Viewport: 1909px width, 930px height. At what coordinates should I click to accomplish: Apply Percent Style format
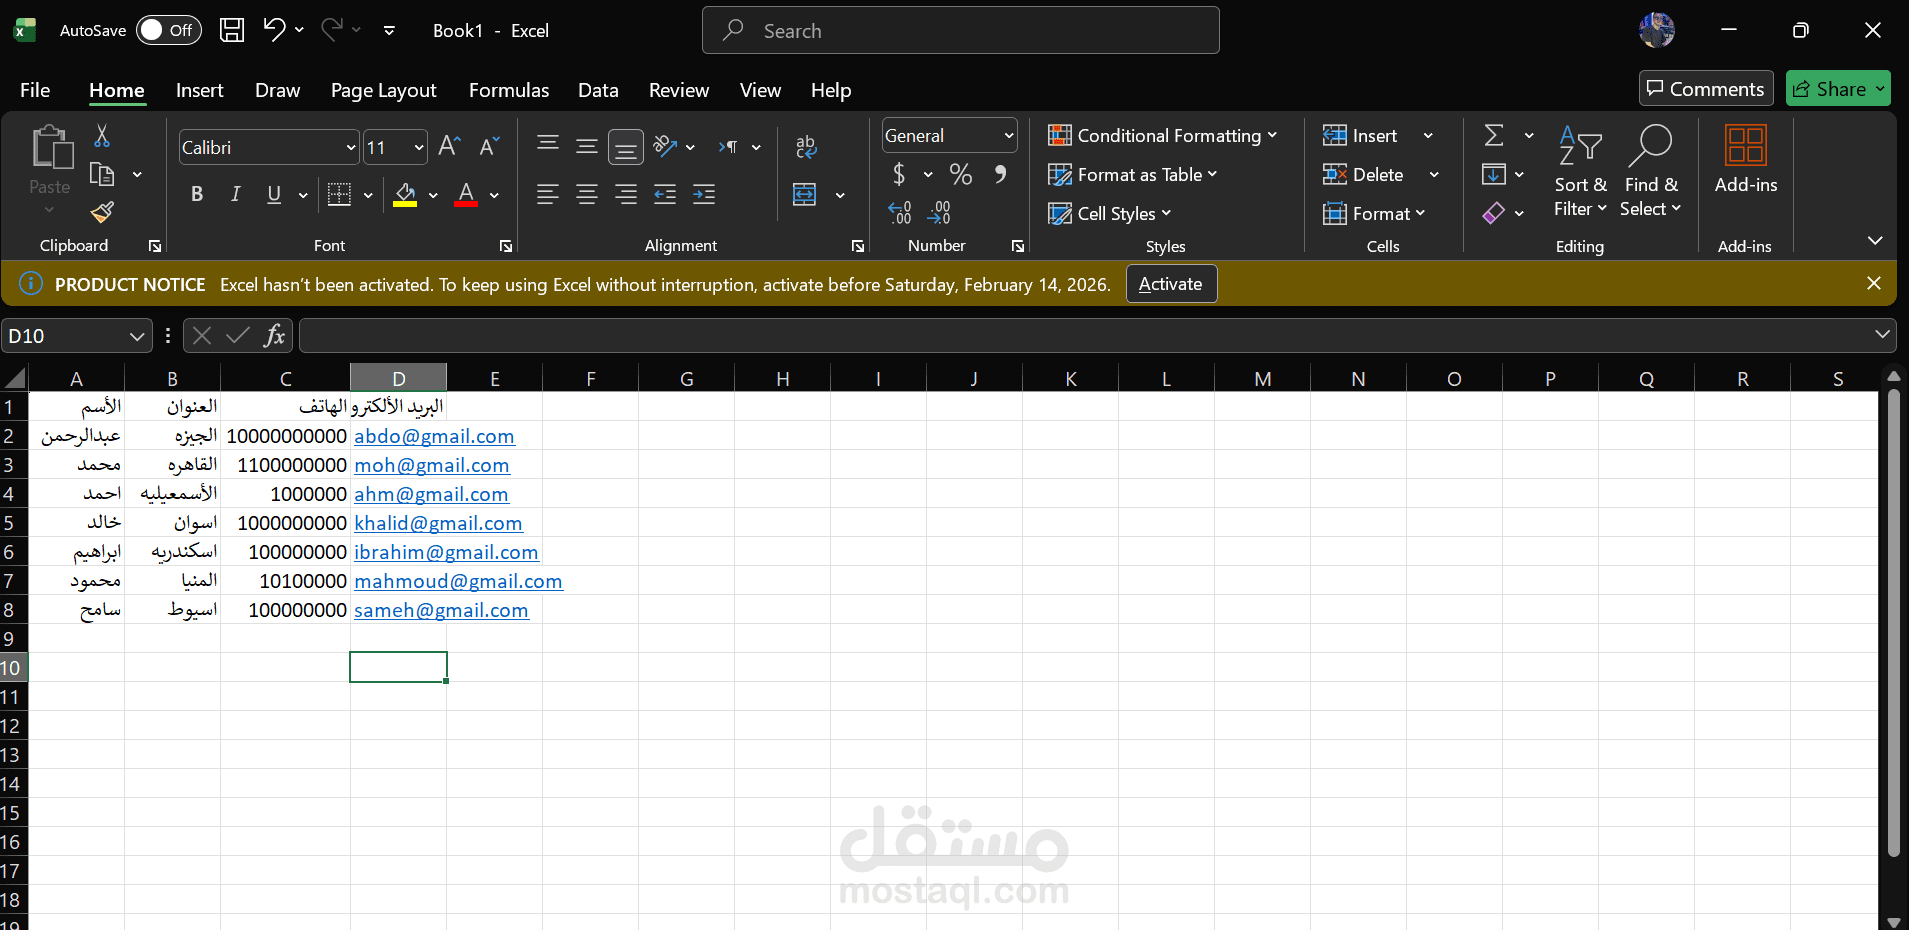[961, 175]
